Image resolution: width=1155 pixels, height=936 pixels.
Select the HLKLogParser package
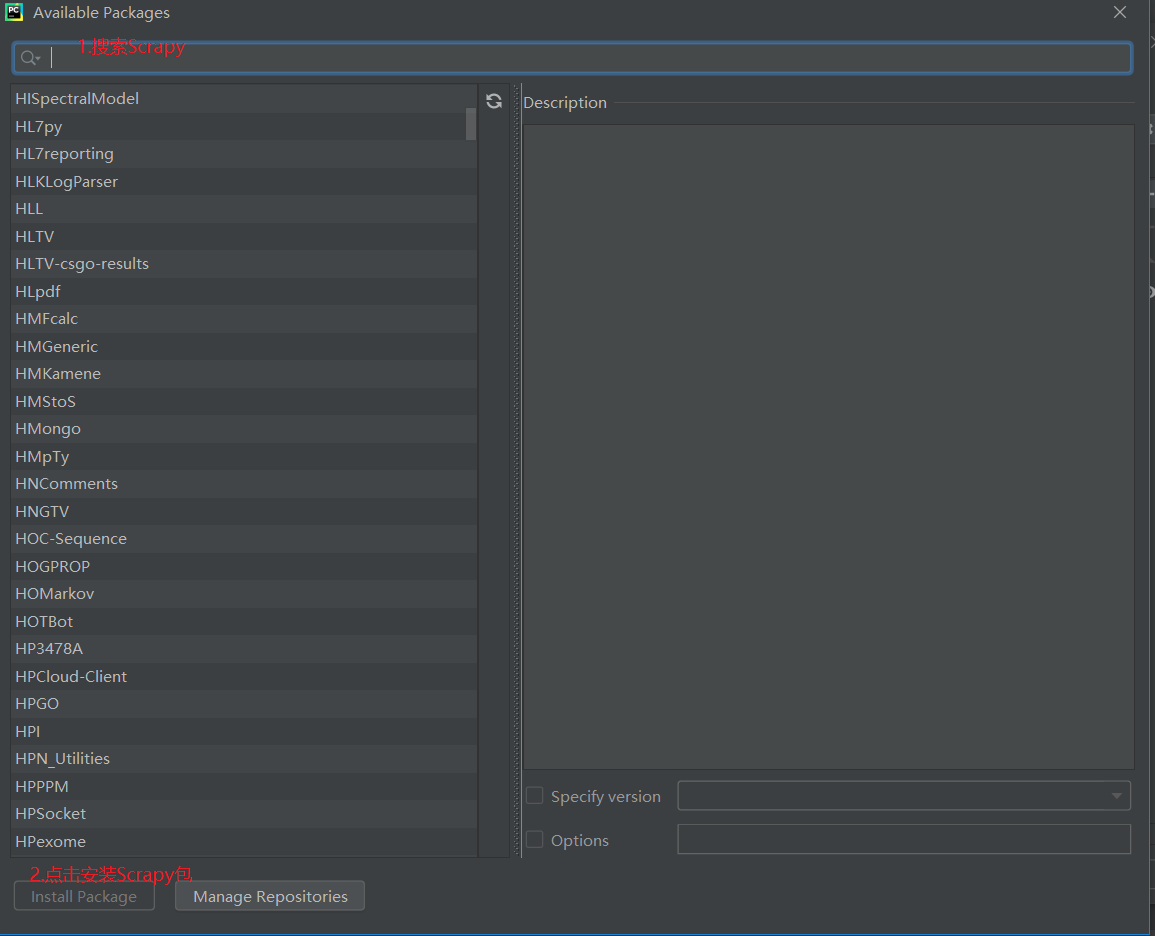tap(244, 181)
